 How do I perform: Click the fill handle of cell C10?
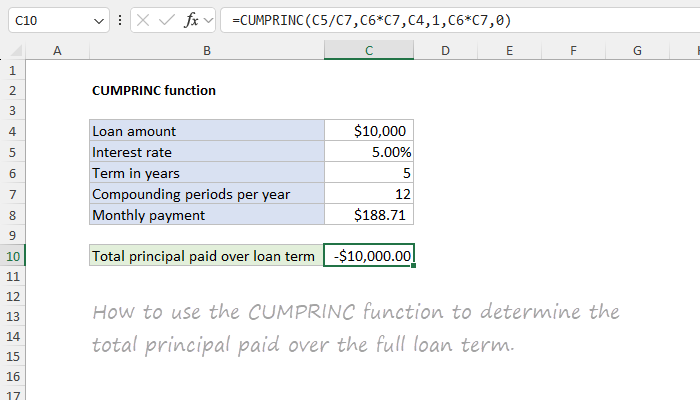[x=413, y=266]
